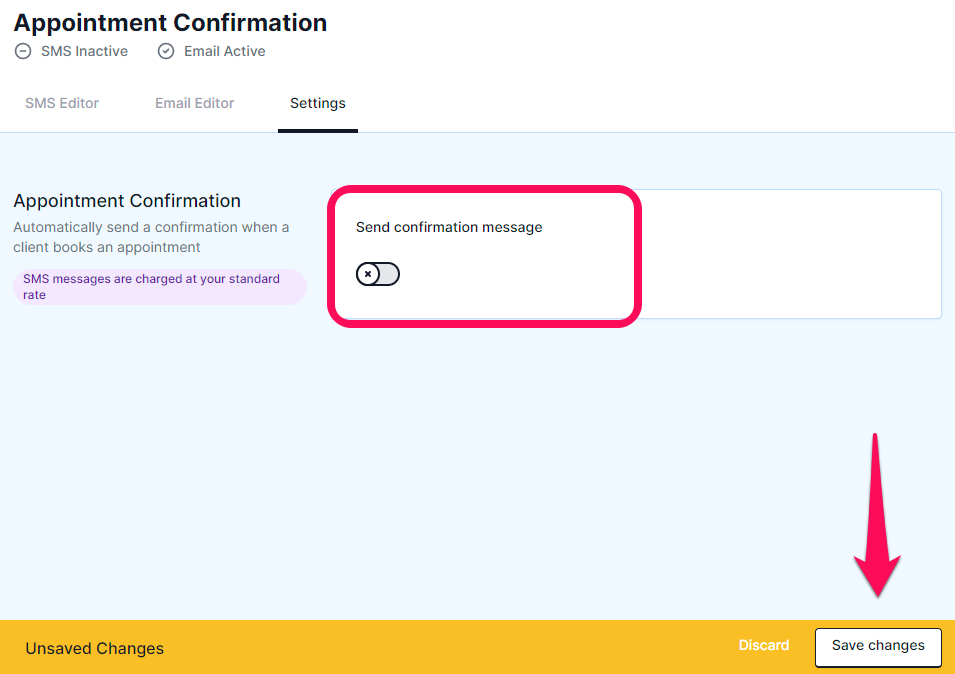Click the Email Active status label
Image resolution: width=955 pixels, height=674 pixels.
click(225, 51)
